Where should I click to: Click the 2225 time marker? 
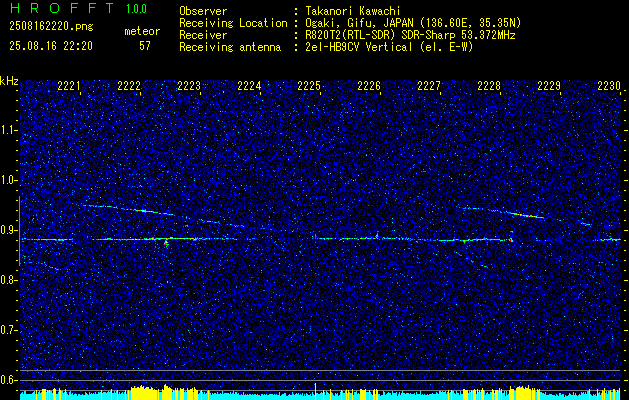click(309, 86)
